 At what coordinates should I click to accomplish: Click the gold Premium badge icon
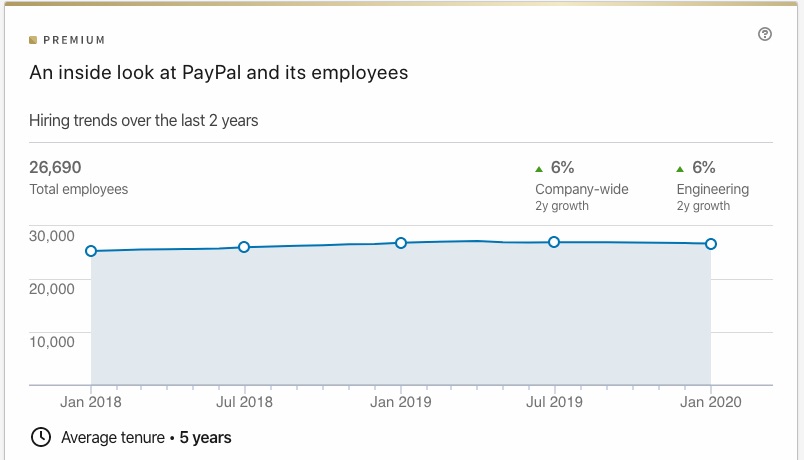[33, 40]
